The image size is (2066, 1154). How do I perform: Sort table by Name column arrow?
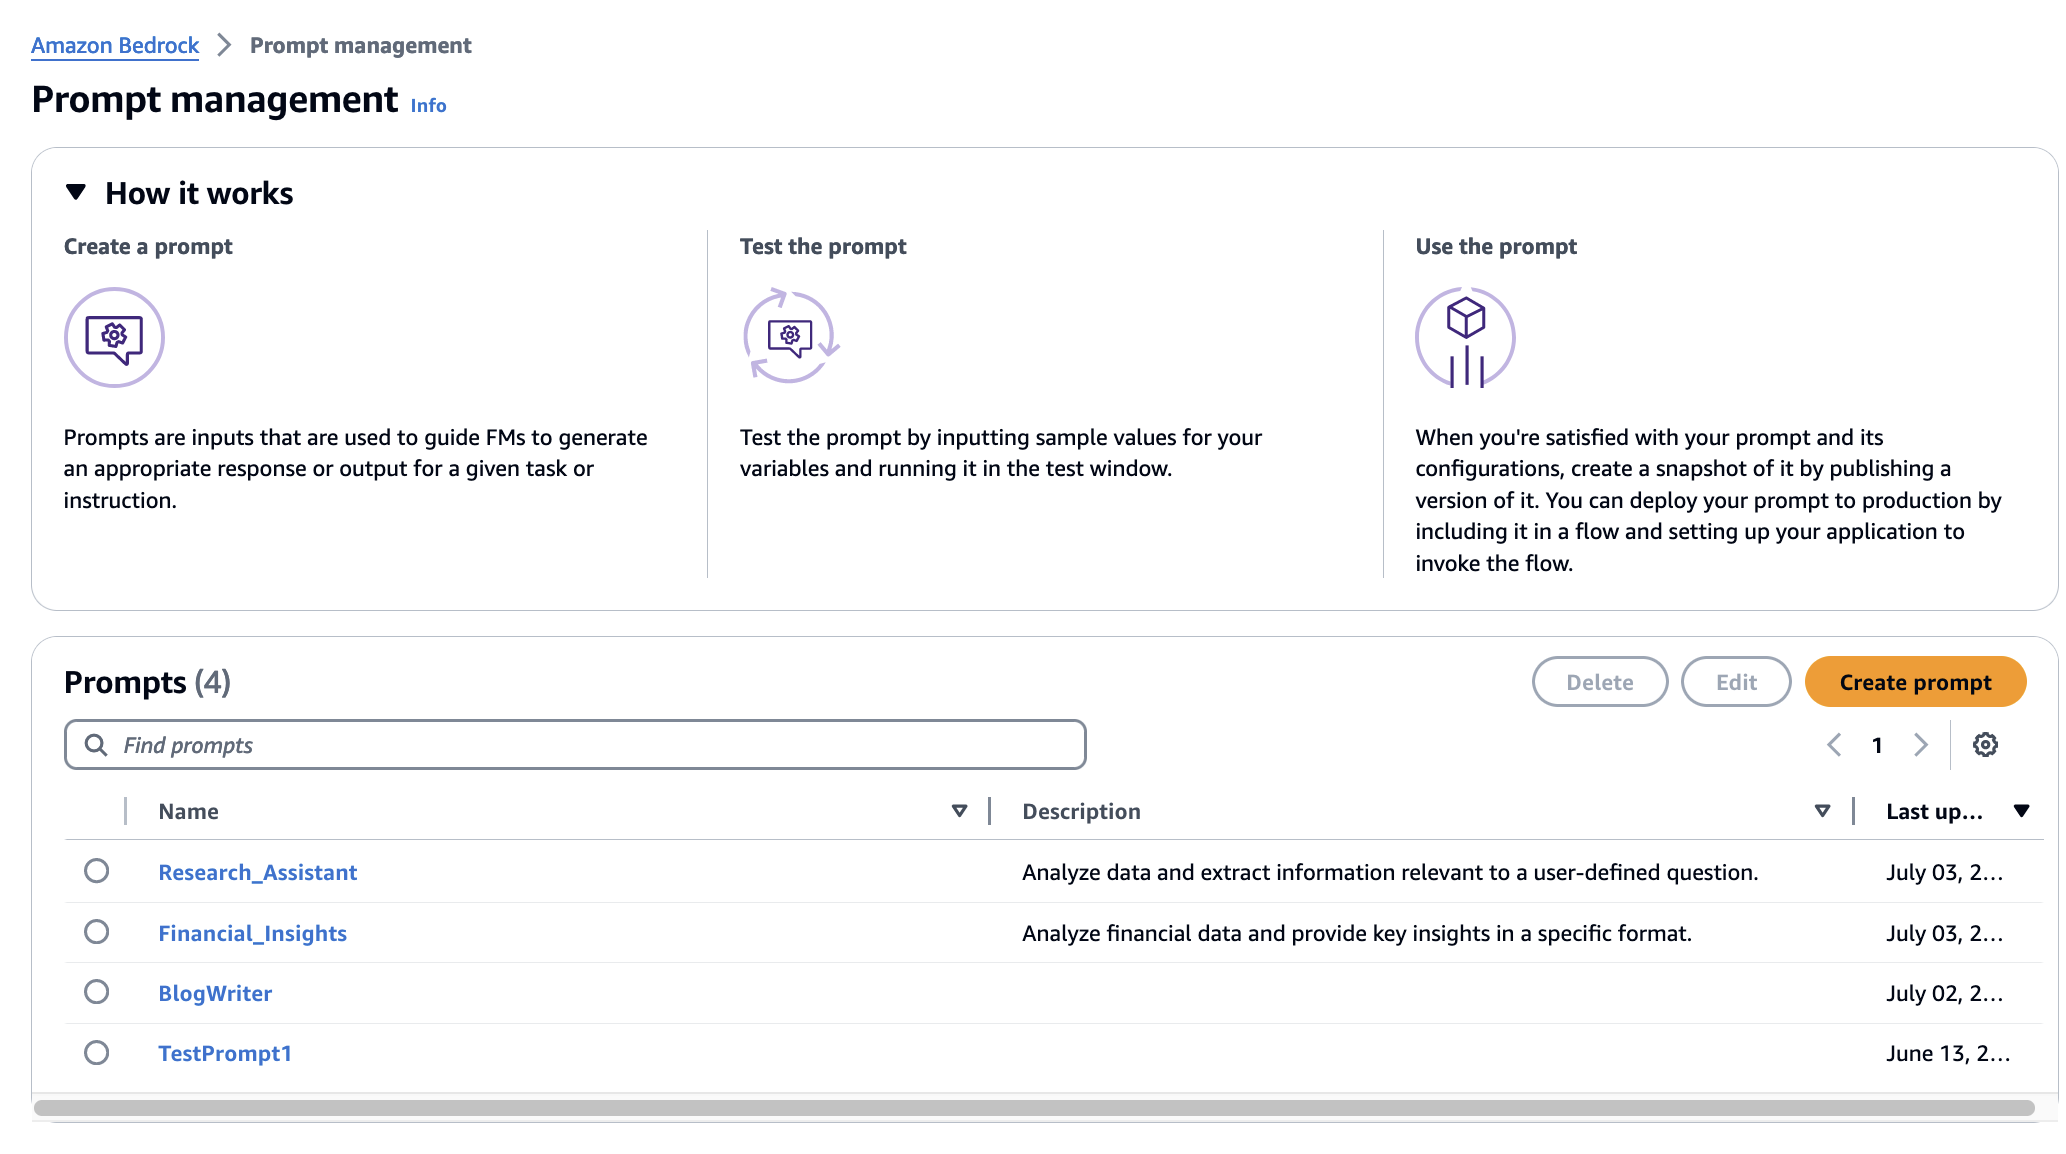point(959,811)
